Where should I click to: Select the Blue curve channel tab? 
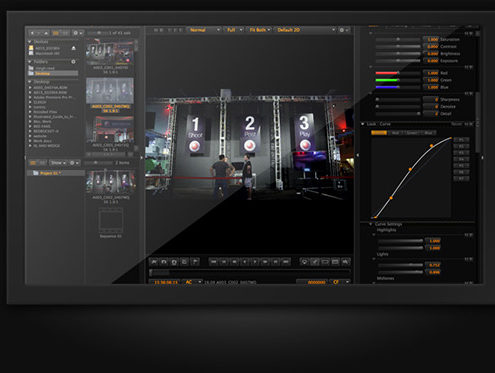pos(428,133)
